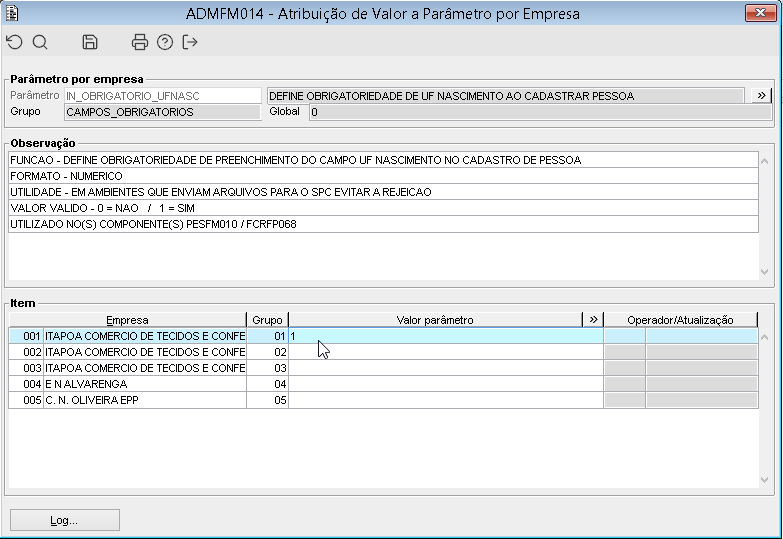Click Grupo cell 04
Viewport: 783px width, 539px height.
point(268,384)
